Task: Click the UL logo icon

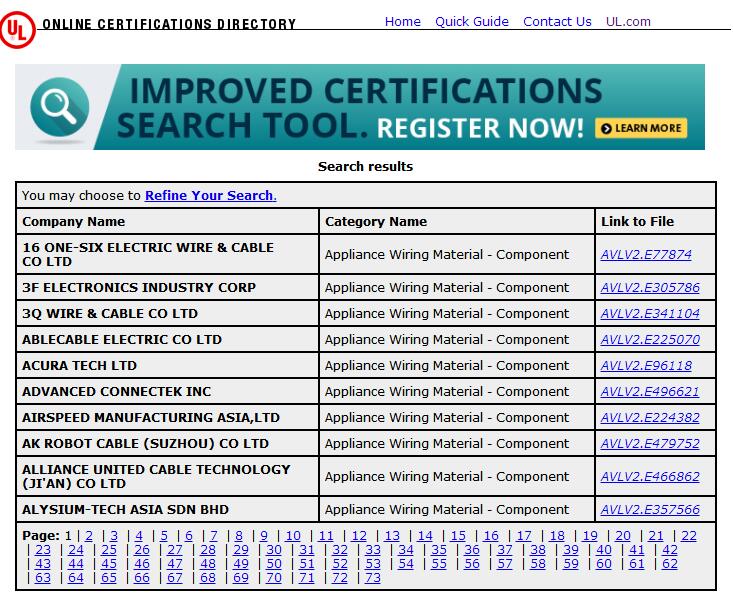Action: [x=18, y=30]
